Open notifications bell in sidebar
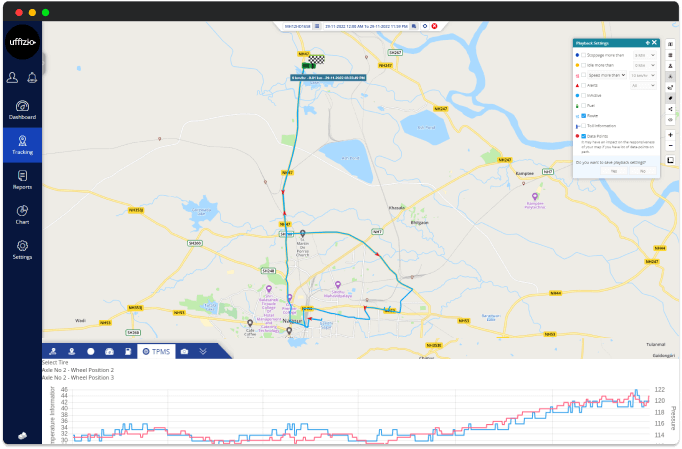Image resolution: width=682 pixels, height=449 pixels. (x=32, y=78)
